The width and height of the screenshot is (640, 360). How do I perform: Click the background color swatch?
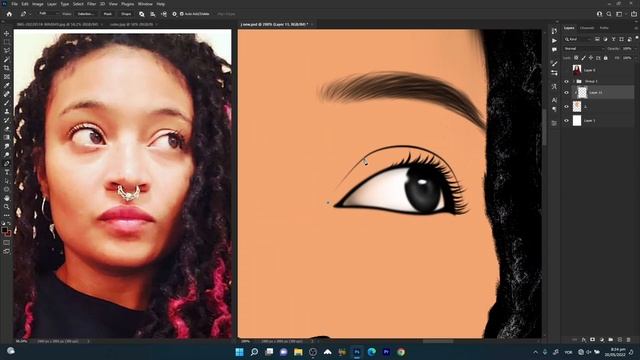(9, 233)
